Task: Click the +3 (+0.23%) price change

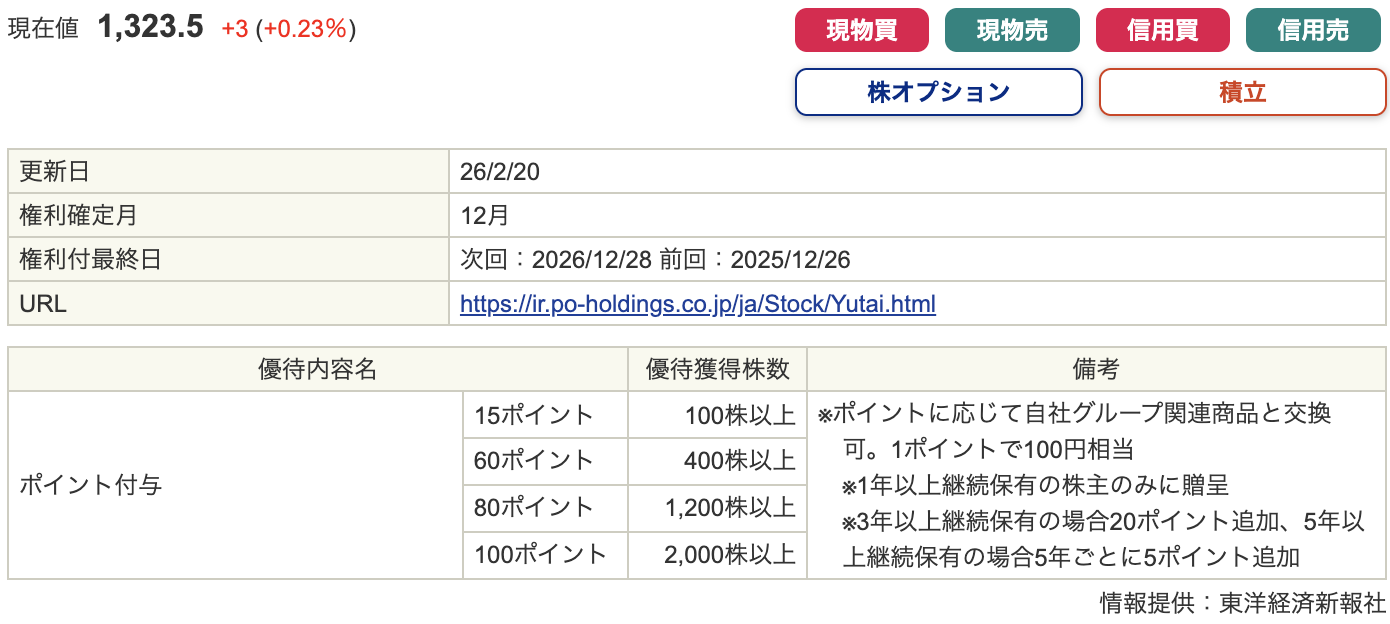Action: pos(288,29)
